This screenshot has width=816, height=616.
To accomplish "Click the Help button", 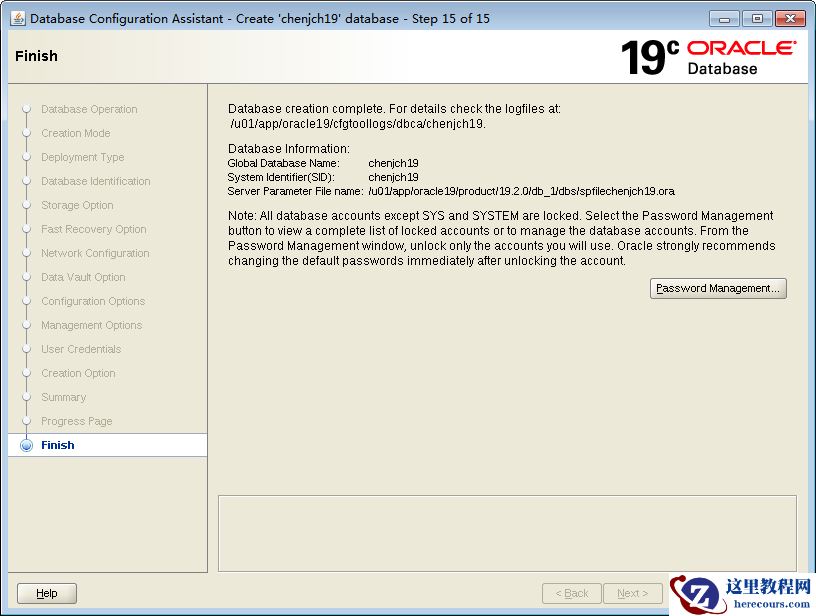I will (x=47, y=593).
